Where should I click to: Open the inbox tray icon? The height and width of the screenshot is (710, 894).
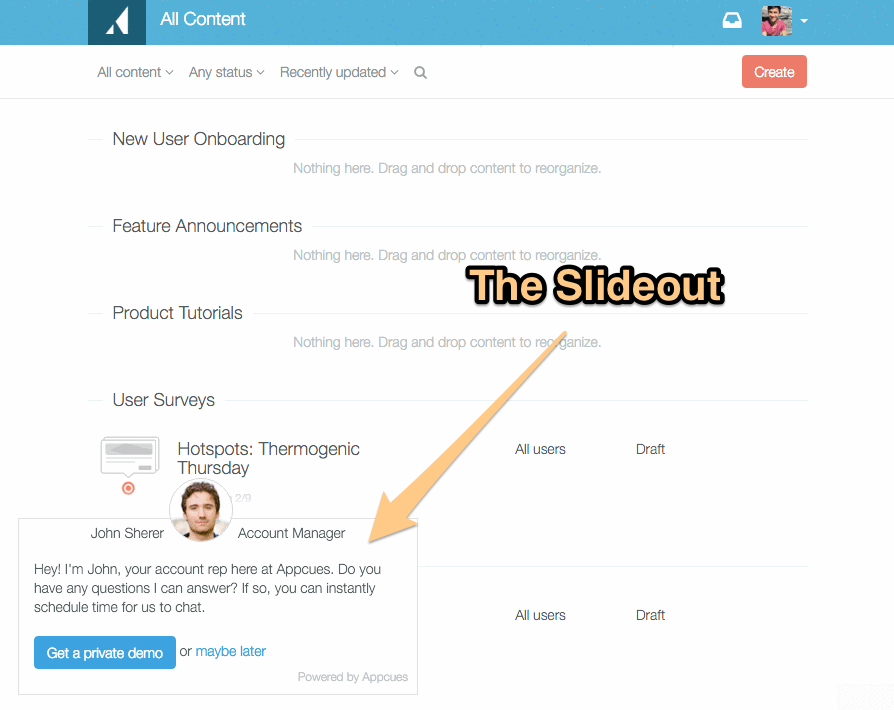(x=732, y=21)
